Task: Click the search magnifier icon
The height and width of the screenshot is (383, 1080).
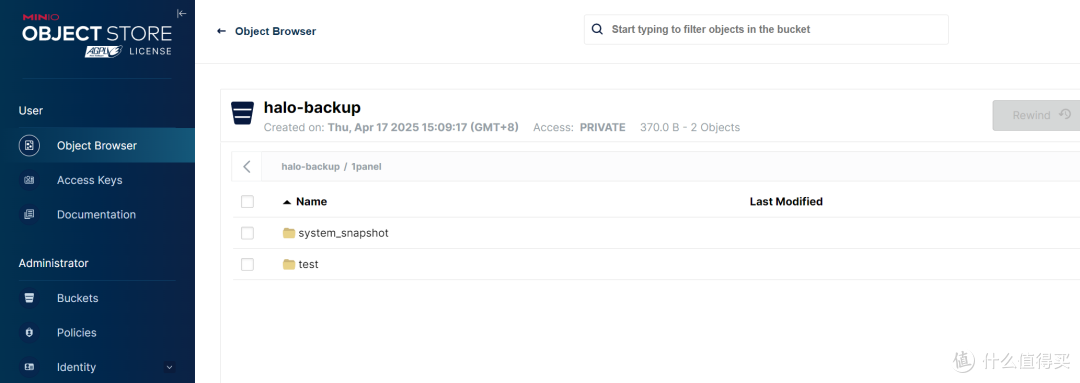Action: tap(597, 30)
